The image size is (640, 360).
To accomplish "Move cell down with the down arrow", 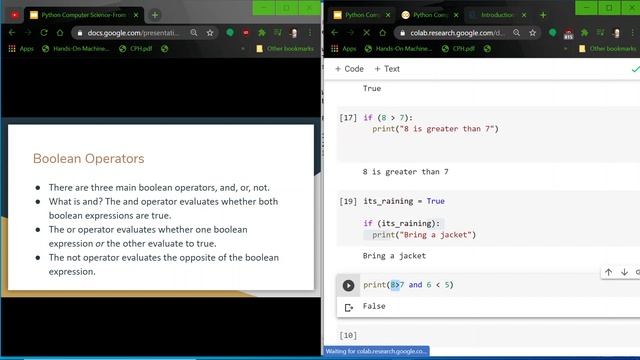I will (x=624, y=272).
